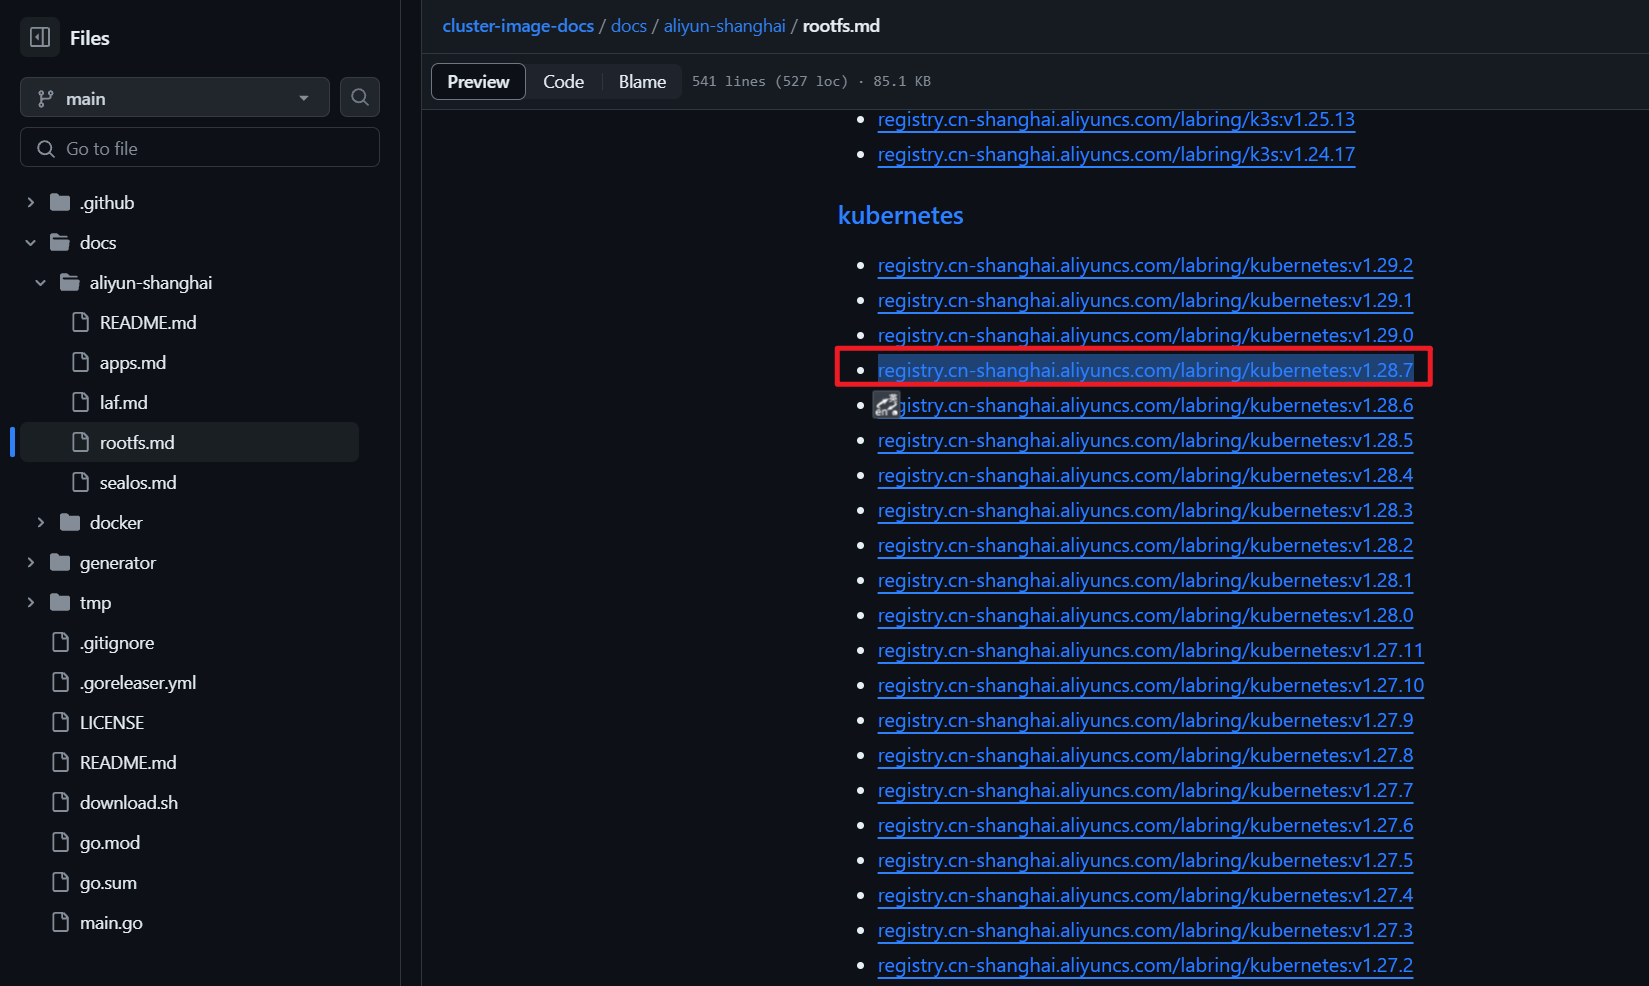Image resolution: width=1649 pixels, height=986 pixels.
Task: Click the file icon beside go.sum
Action: pyautogui.click(x=61, y=882)
